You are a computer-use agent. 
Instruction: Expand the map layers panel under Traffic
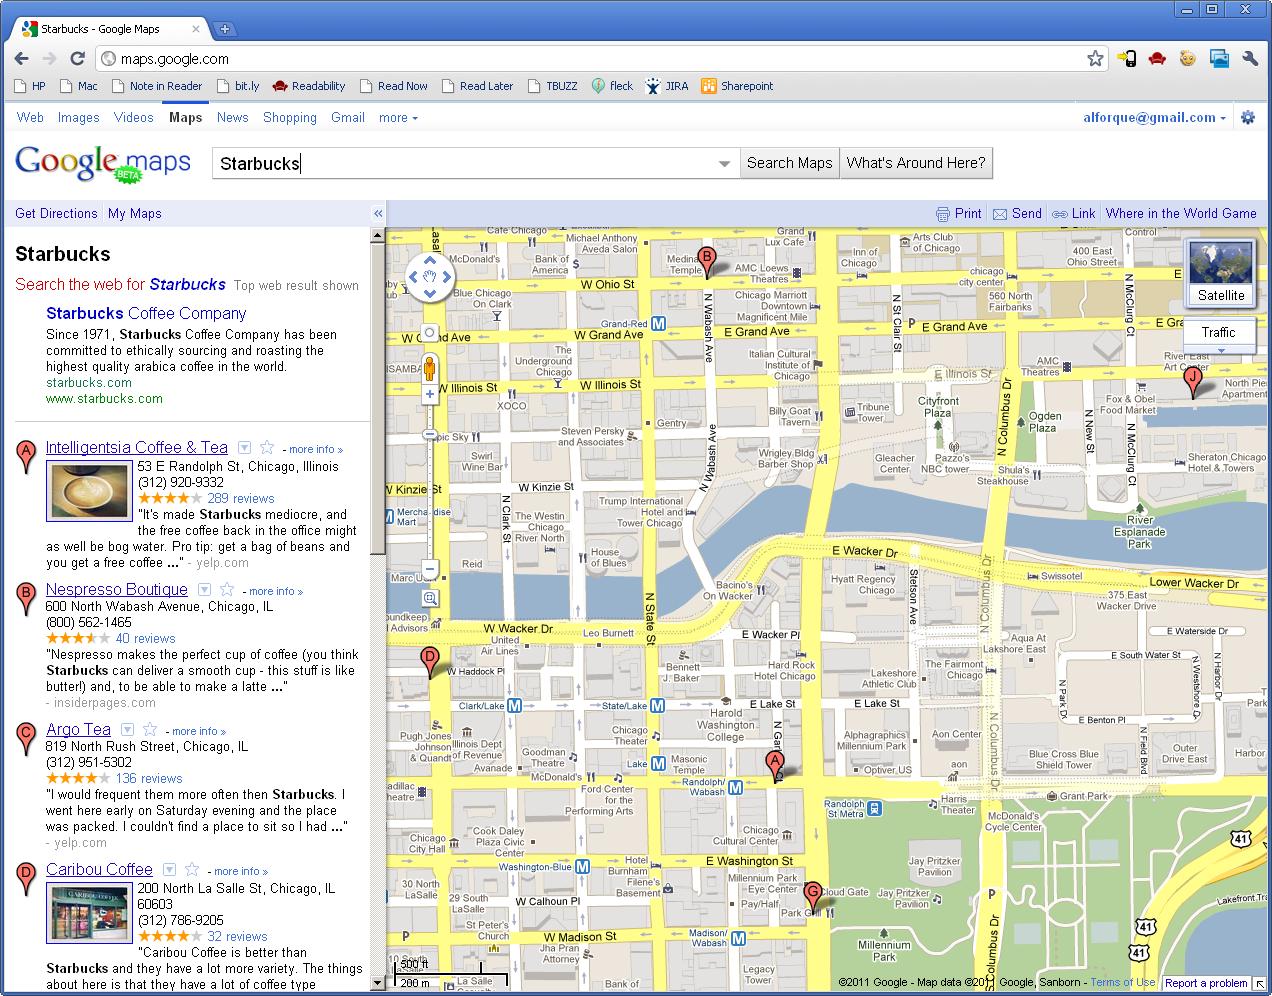tap(1220, 350)
